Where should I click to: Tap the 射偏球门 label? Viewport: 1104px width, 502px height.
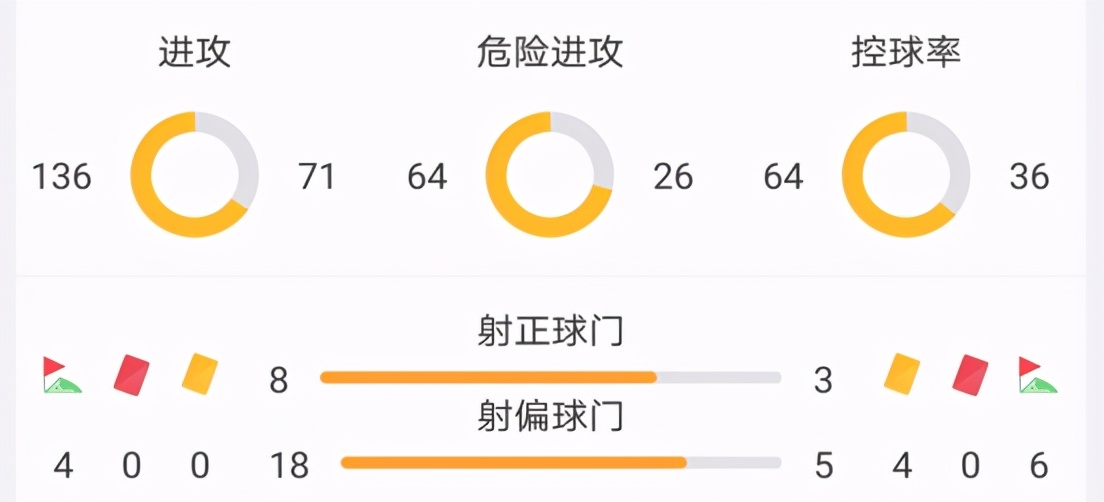click(x=550, y=416)
